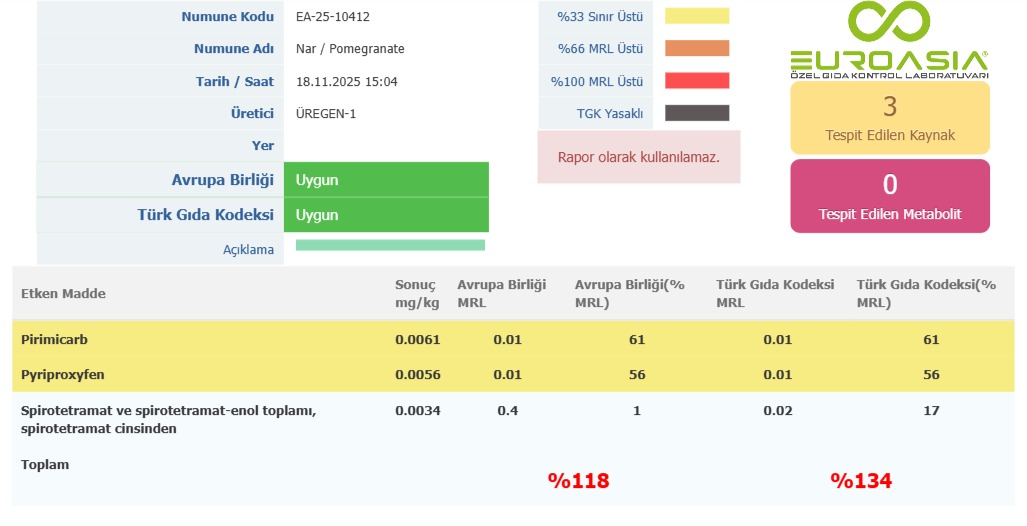The image size is (1027, 526).
Task: Click the Avrupa Birliği(% MRL) column header
Action: (629, 293)
